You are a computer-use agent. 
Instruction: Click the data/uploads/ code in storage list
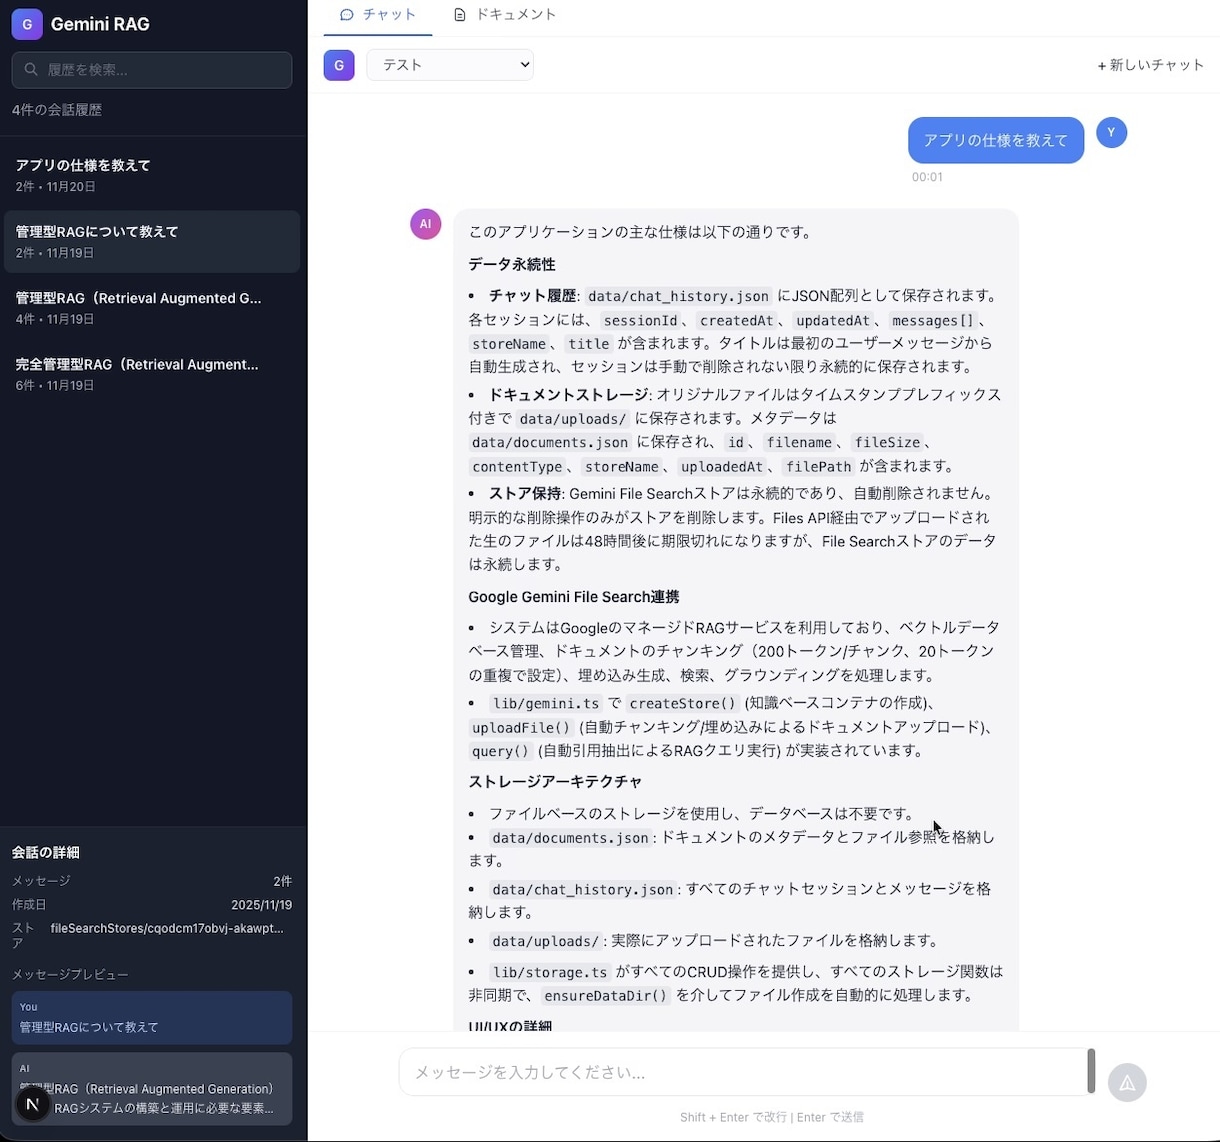pos(545,941)
